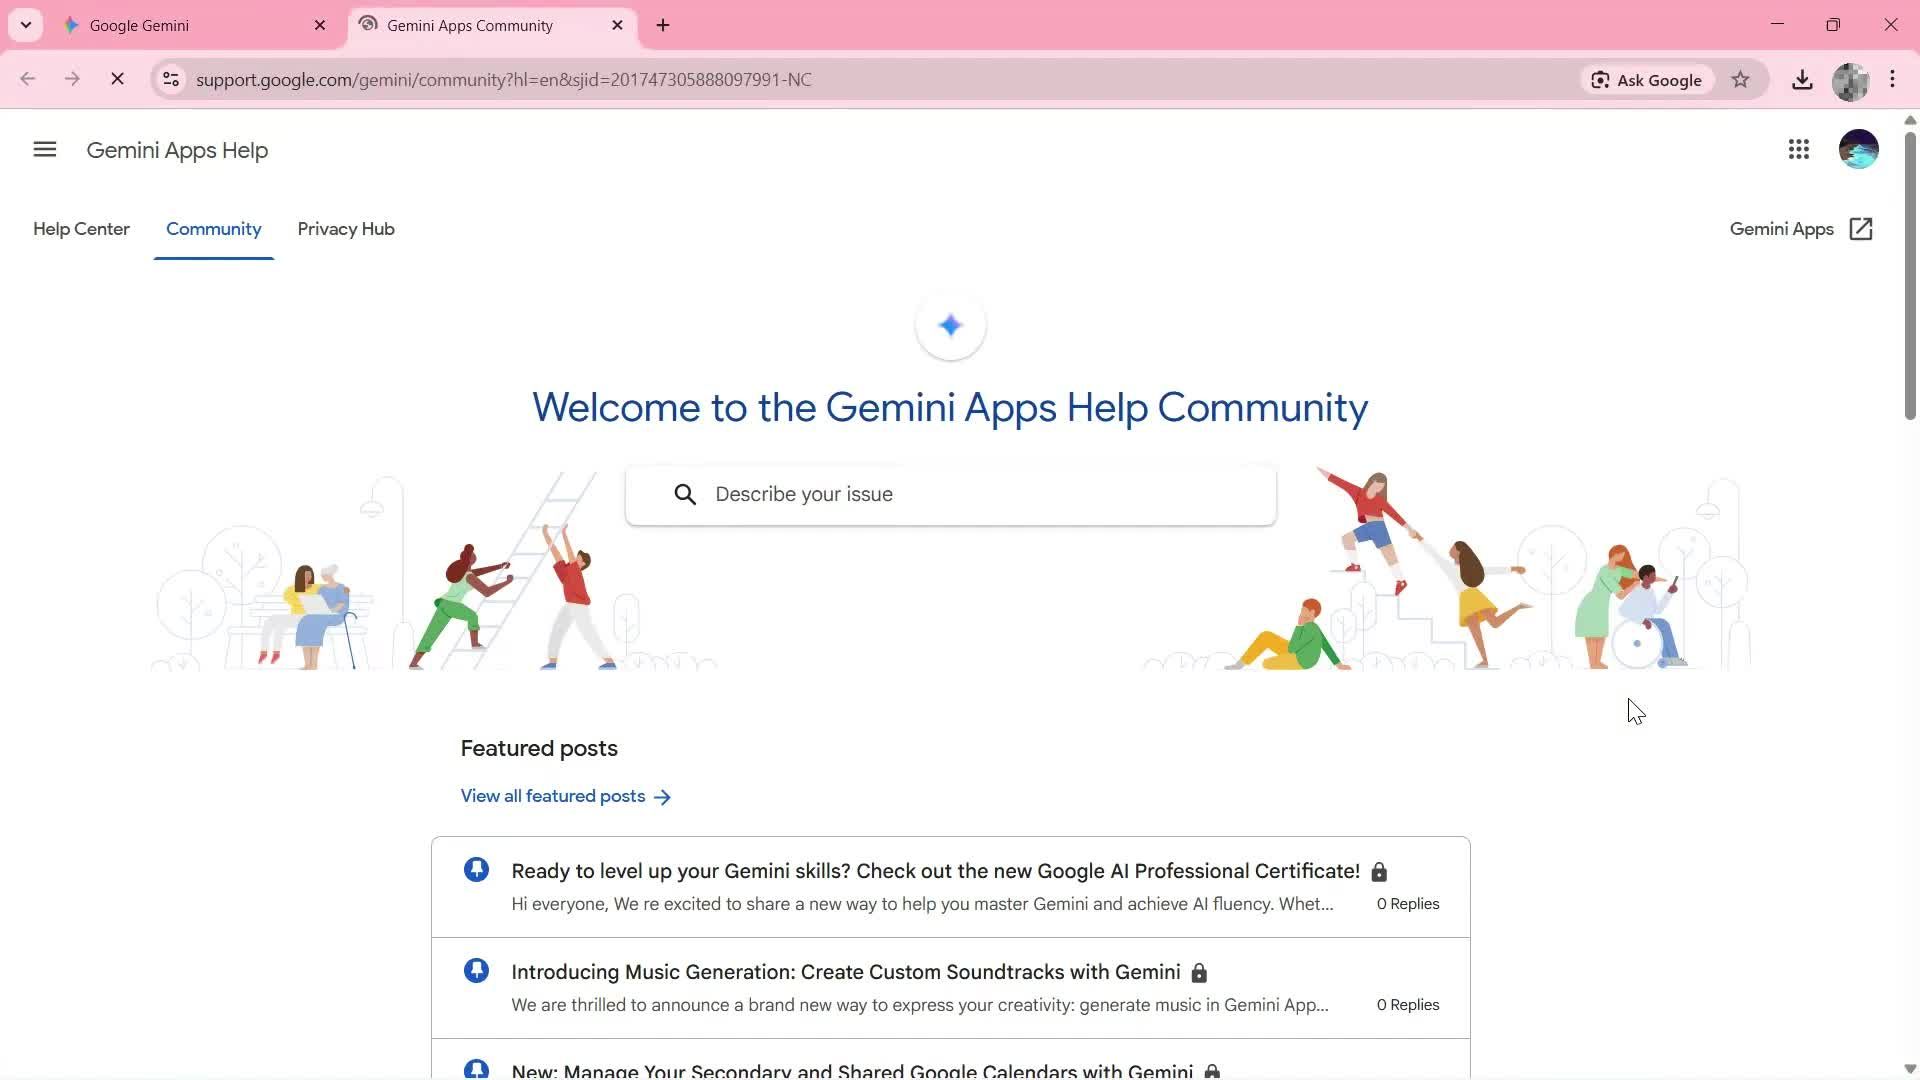Image resolution: width=1920 pixels, height=1080 pixels.
Task: Open the Help Center section
Action: 81,229
